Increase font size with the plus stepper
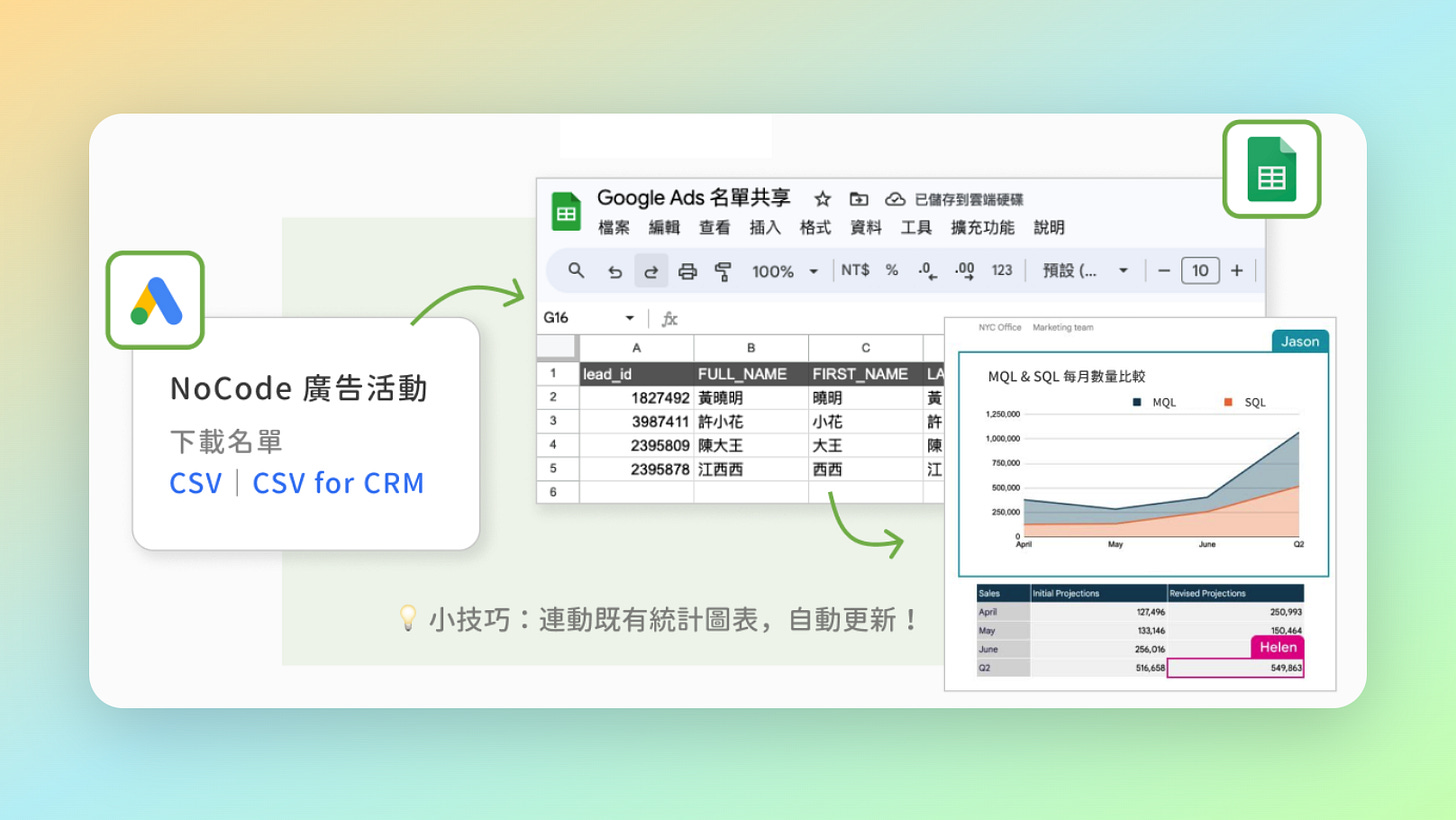Image resolution: width=1456 pixels, height=820 pixels. point(1235,271)
